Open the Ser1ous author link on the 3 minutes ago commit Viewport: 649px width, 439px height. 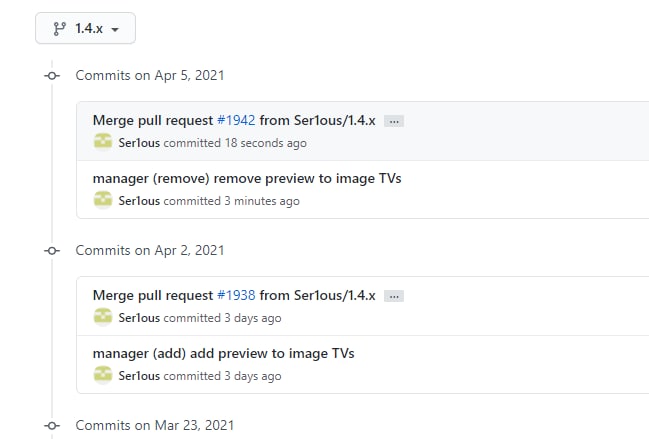pos(139,201)
